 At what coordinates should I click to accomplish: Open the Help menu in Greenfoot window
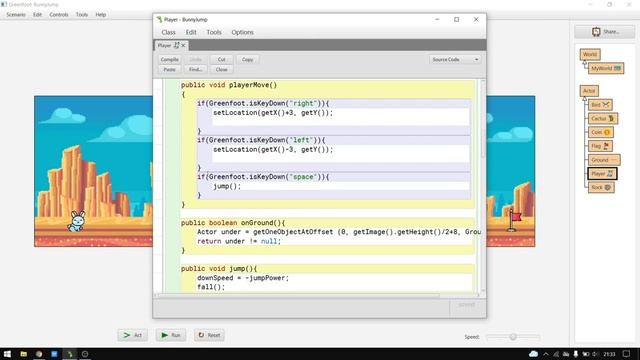pos(101,15)
